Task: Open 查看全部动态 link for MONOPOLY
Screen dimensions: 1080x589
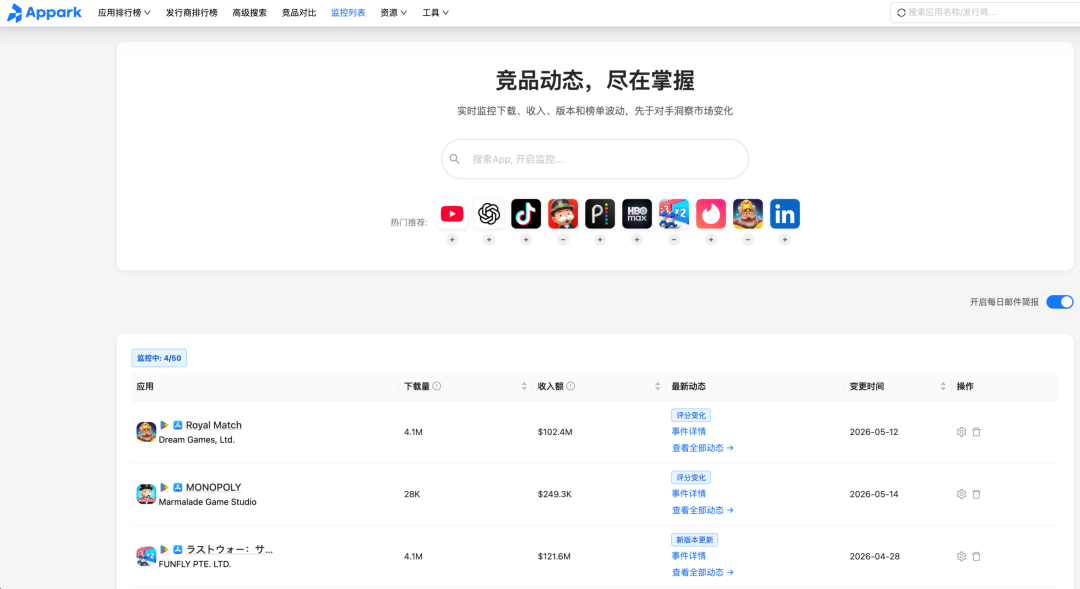Action: point(703,510)
